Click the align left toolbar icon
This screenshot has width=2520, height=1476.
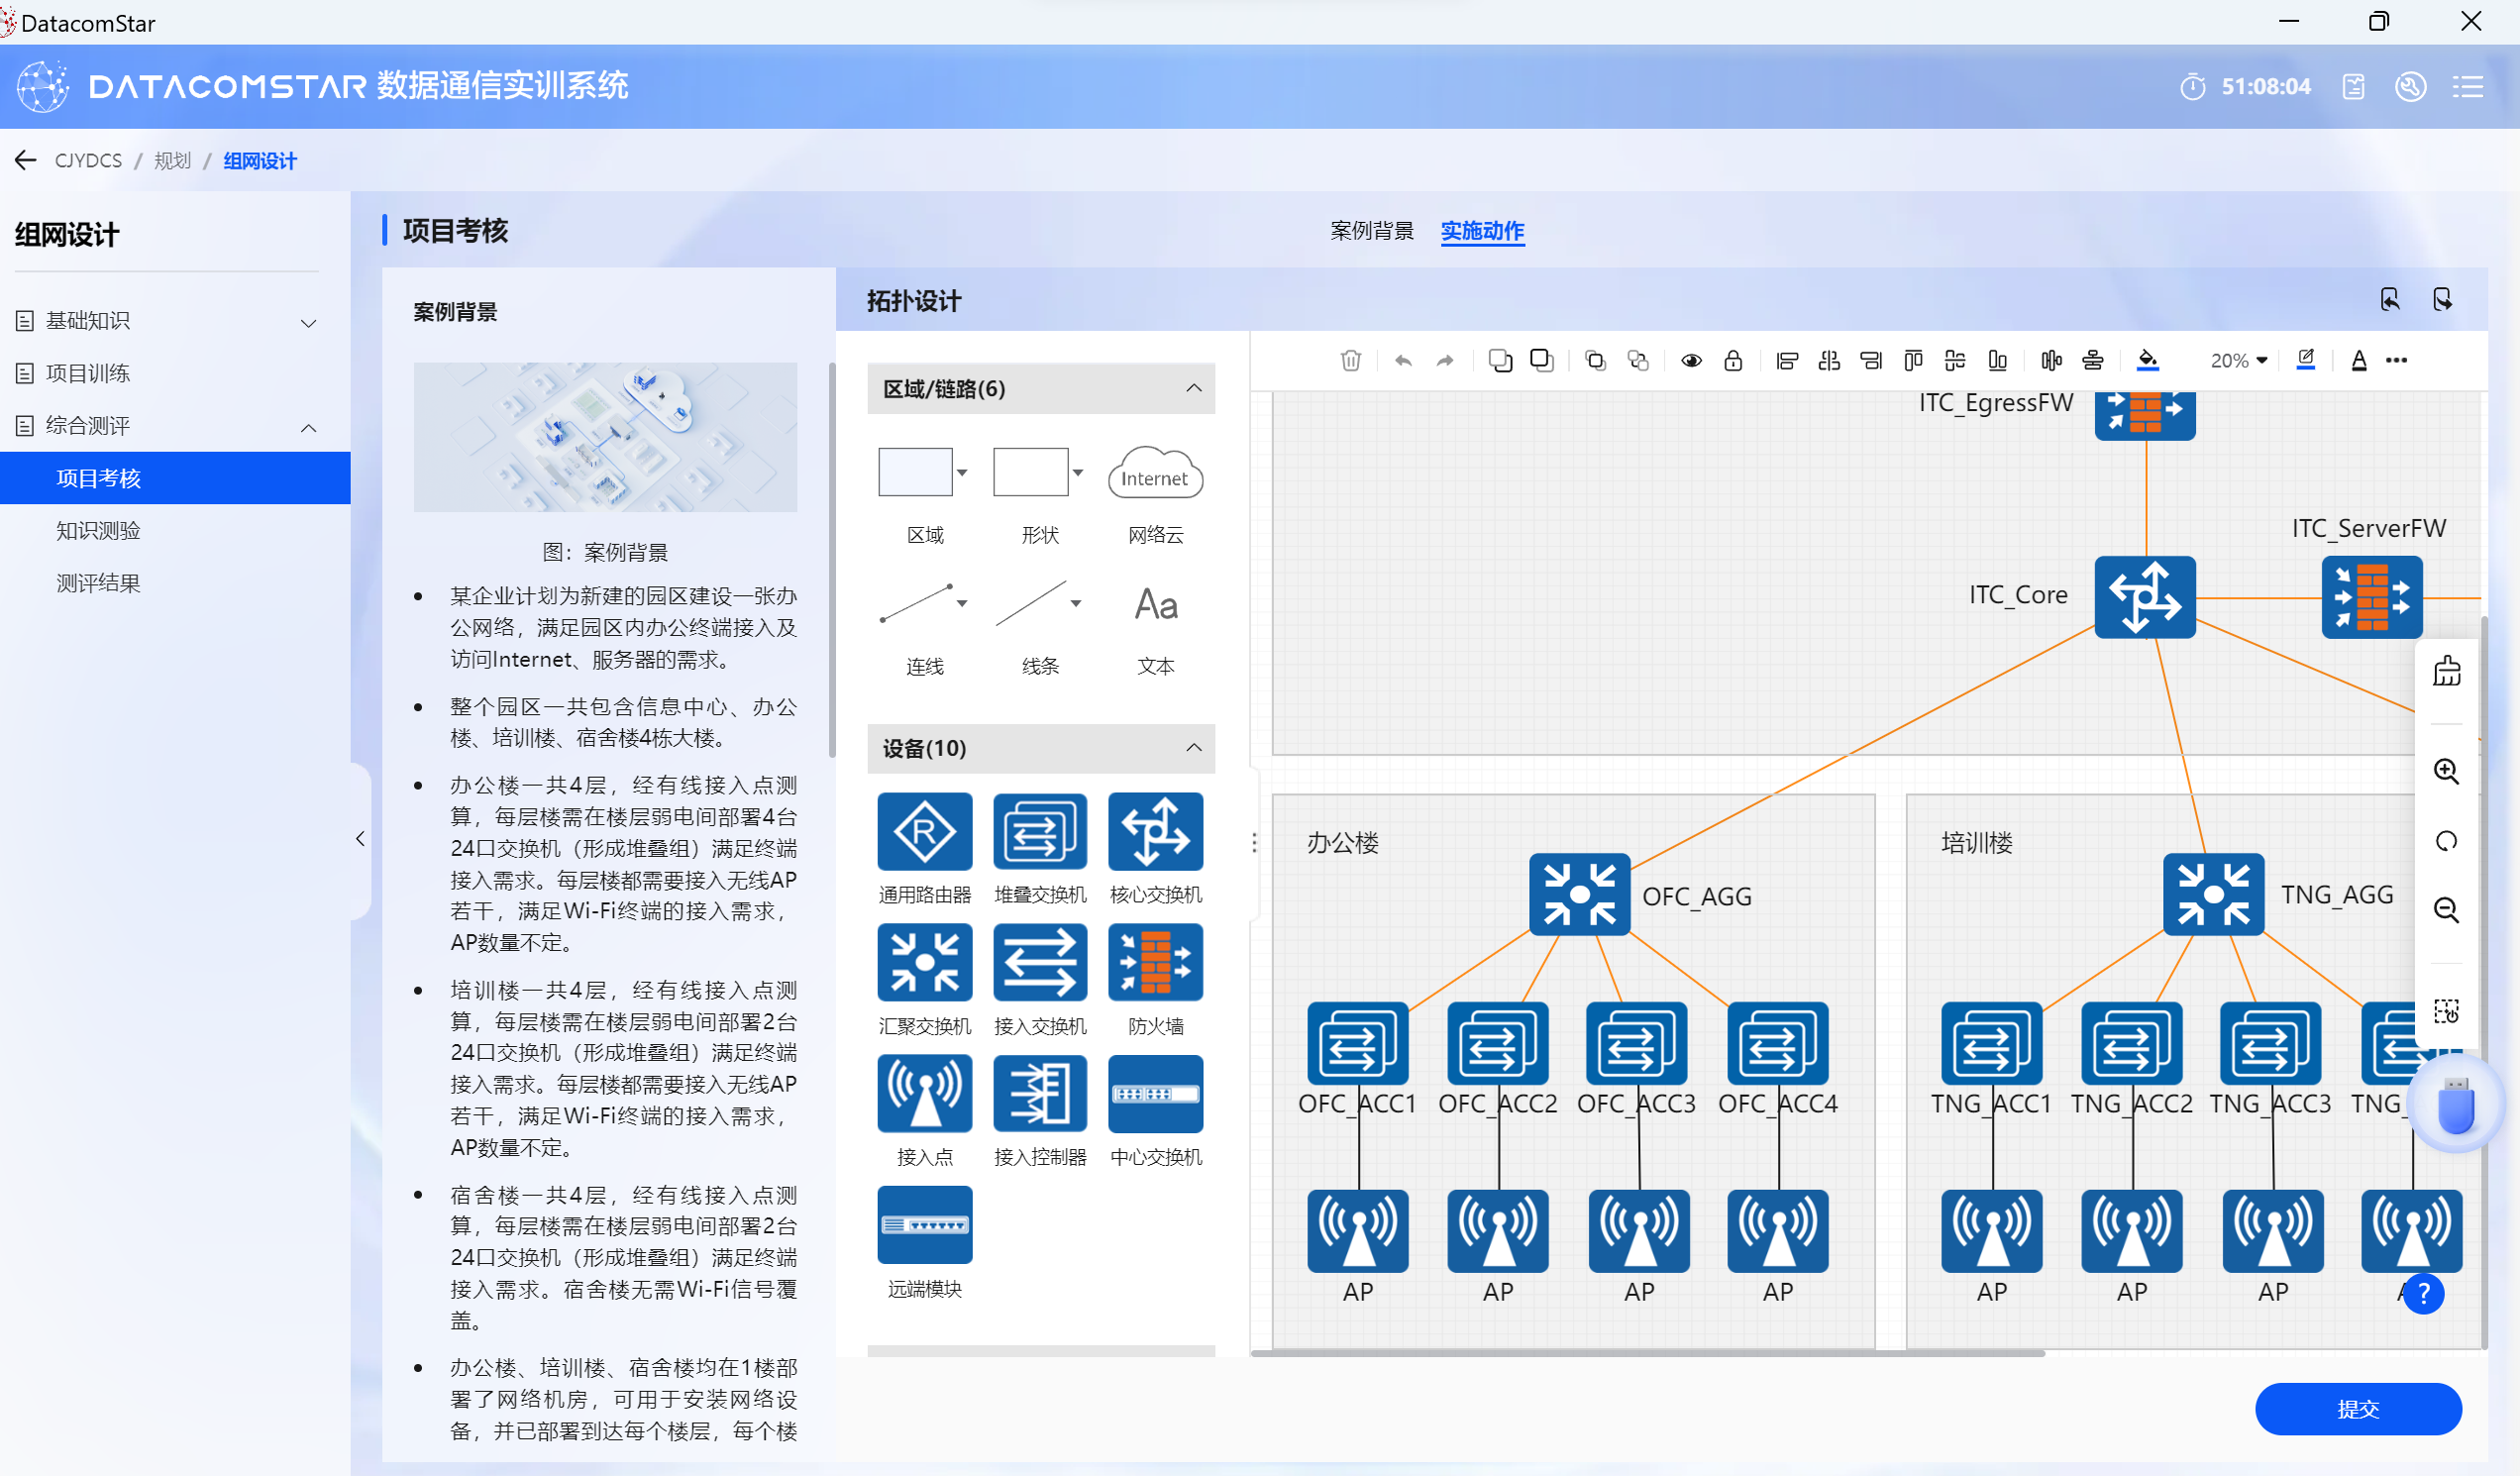pos(1787,361)
